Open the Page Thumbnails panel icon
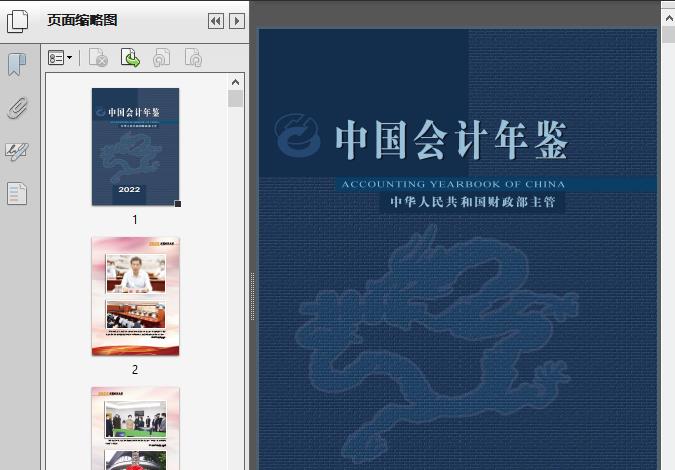 click(17, 21)
